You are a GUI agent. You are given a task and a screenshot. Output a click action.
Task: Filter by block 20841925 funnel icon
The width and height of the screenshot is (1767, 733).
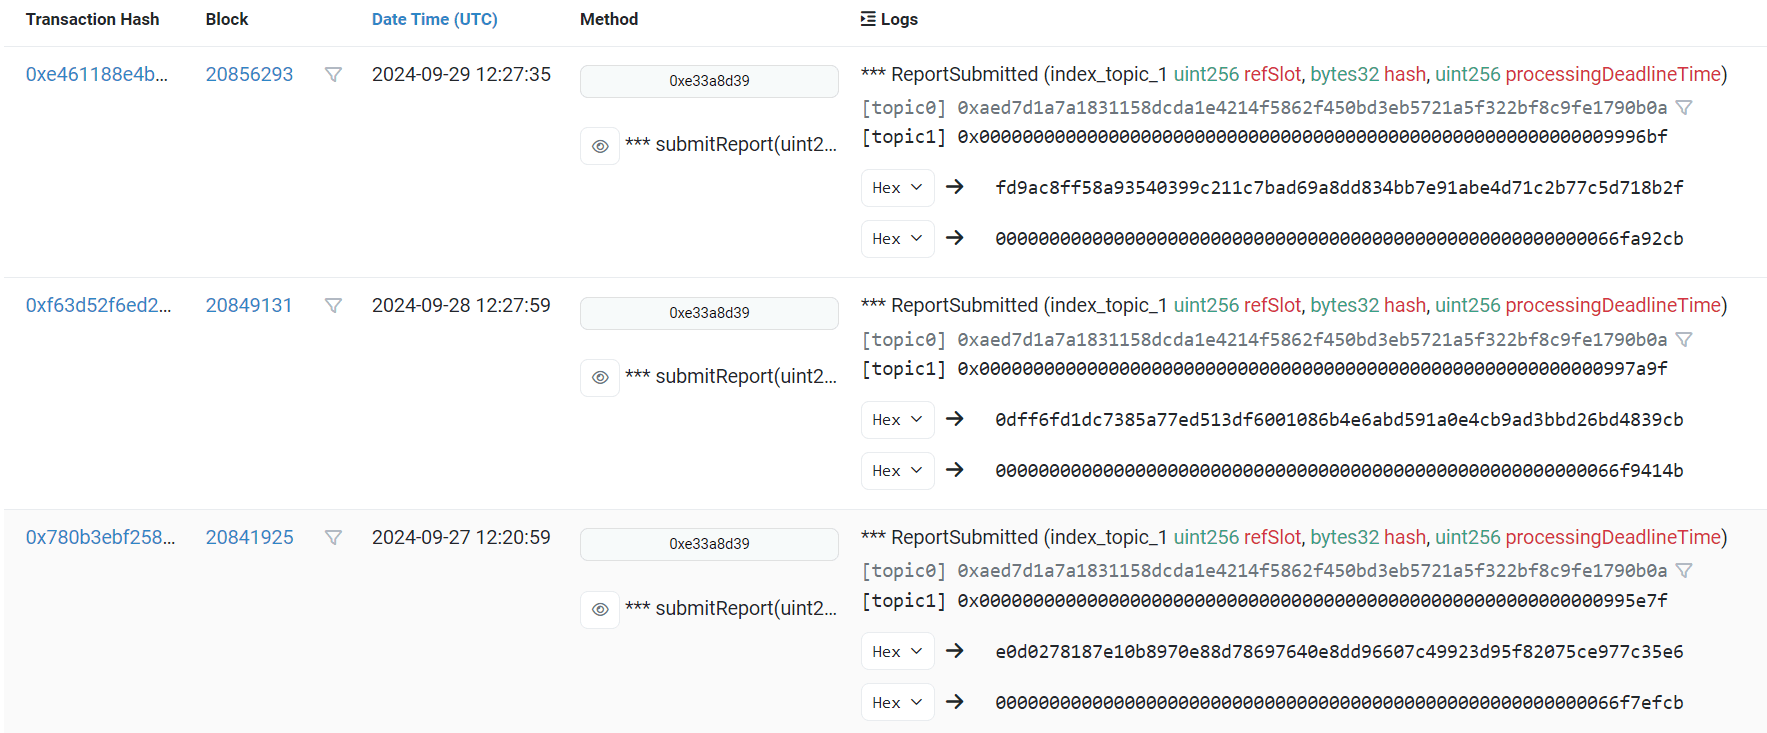click(333, 538)
